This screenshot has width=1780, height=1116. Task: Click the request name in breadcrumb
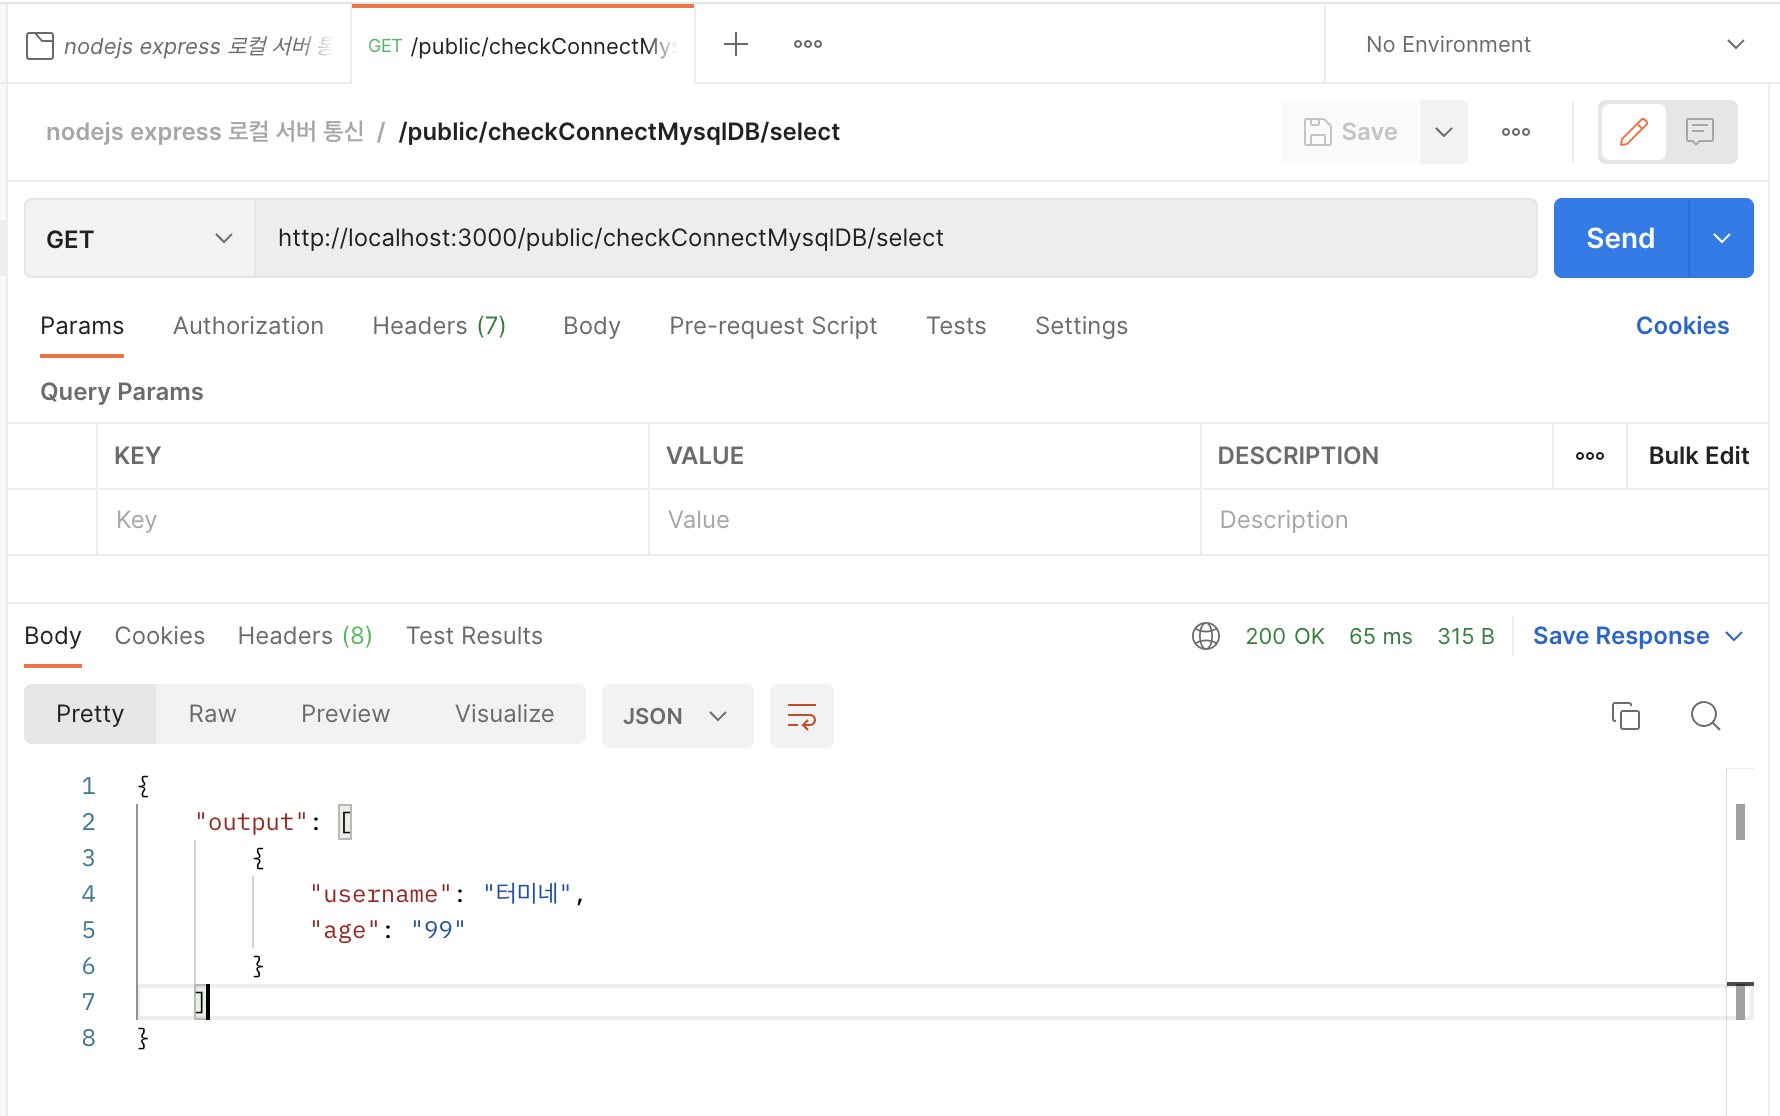click(619, 132)
